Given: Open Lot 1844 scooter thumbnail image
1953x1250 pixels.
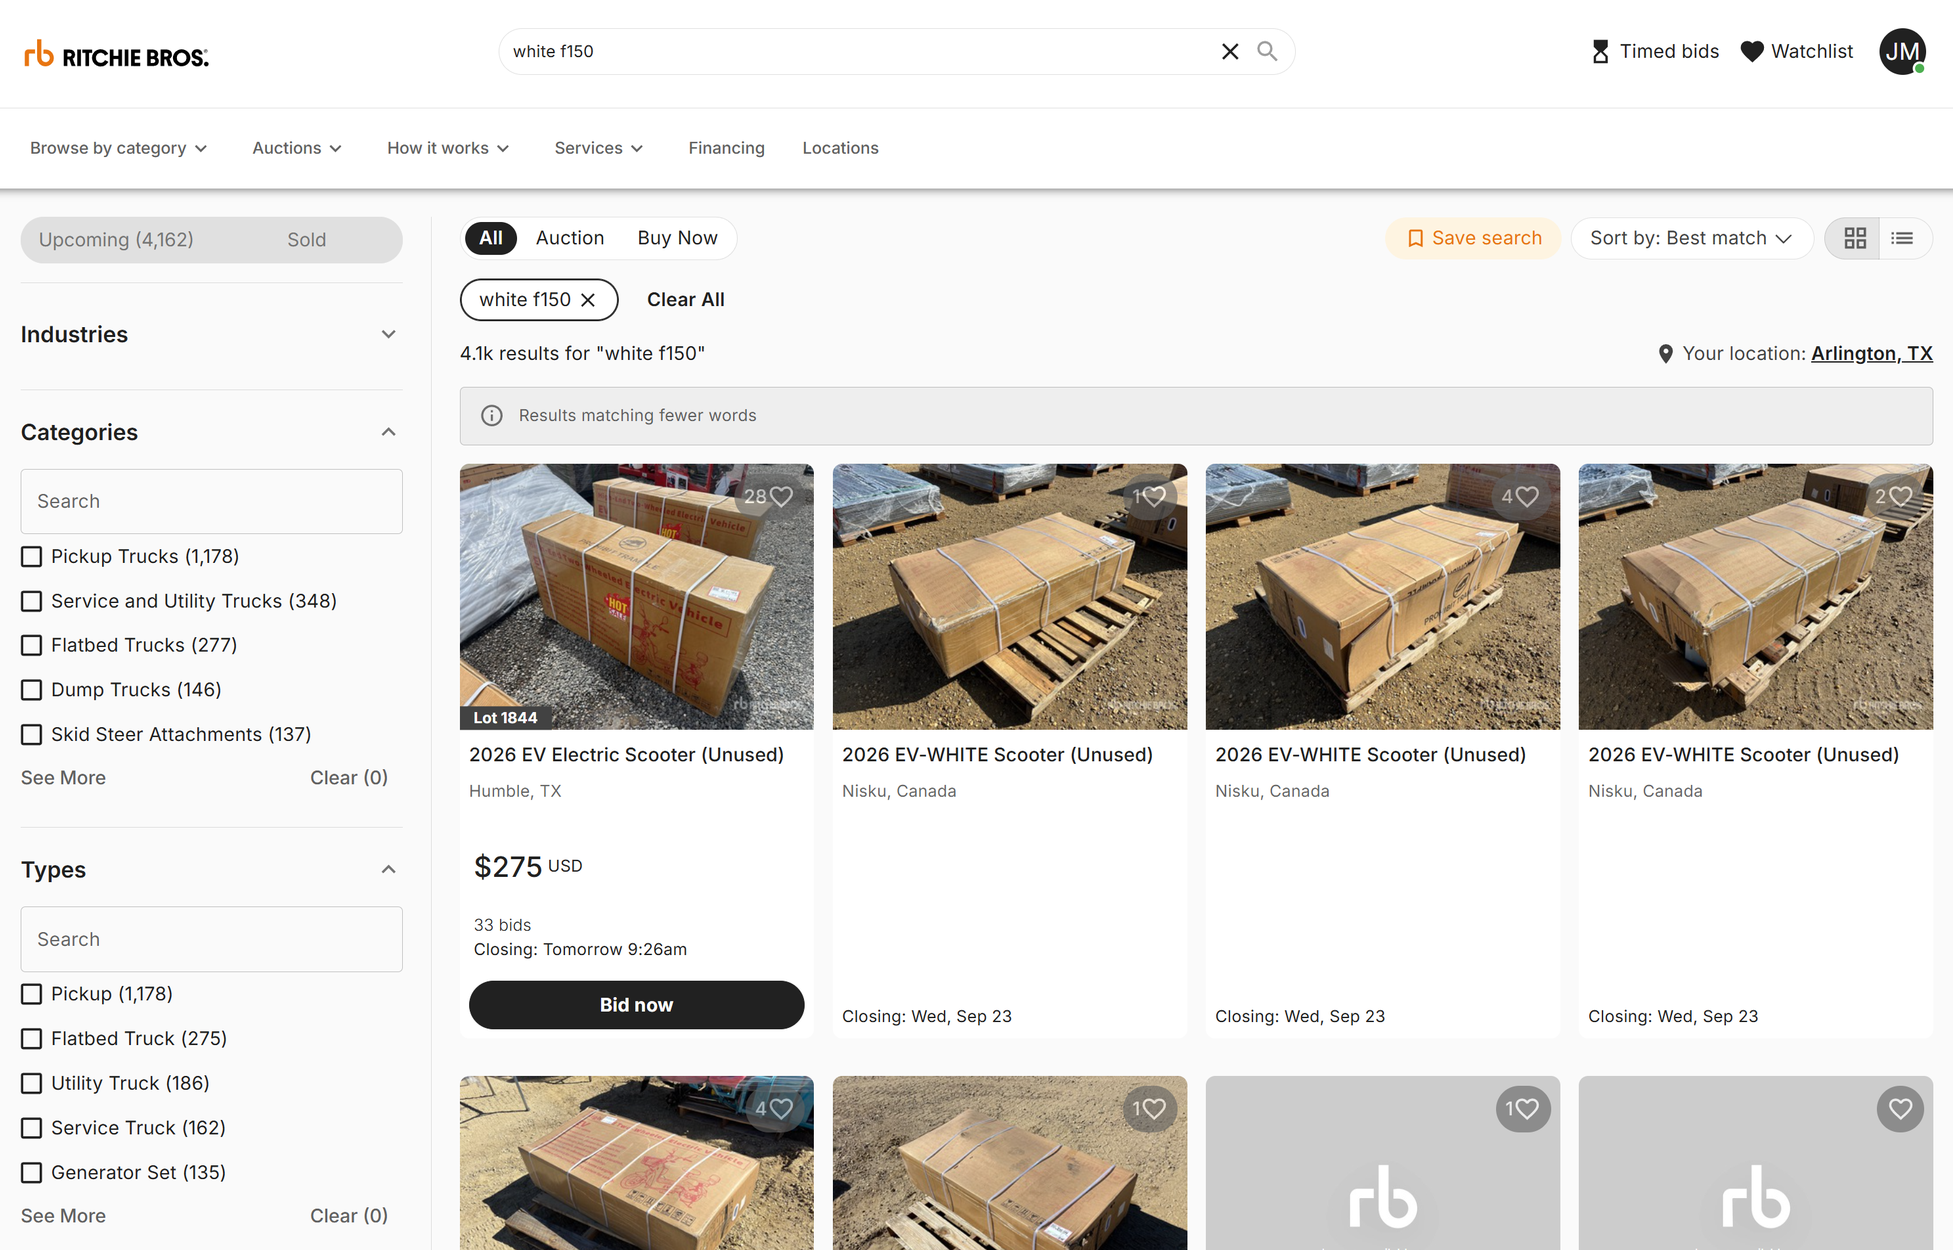Looking at the screenshot, I should point(636,596).
